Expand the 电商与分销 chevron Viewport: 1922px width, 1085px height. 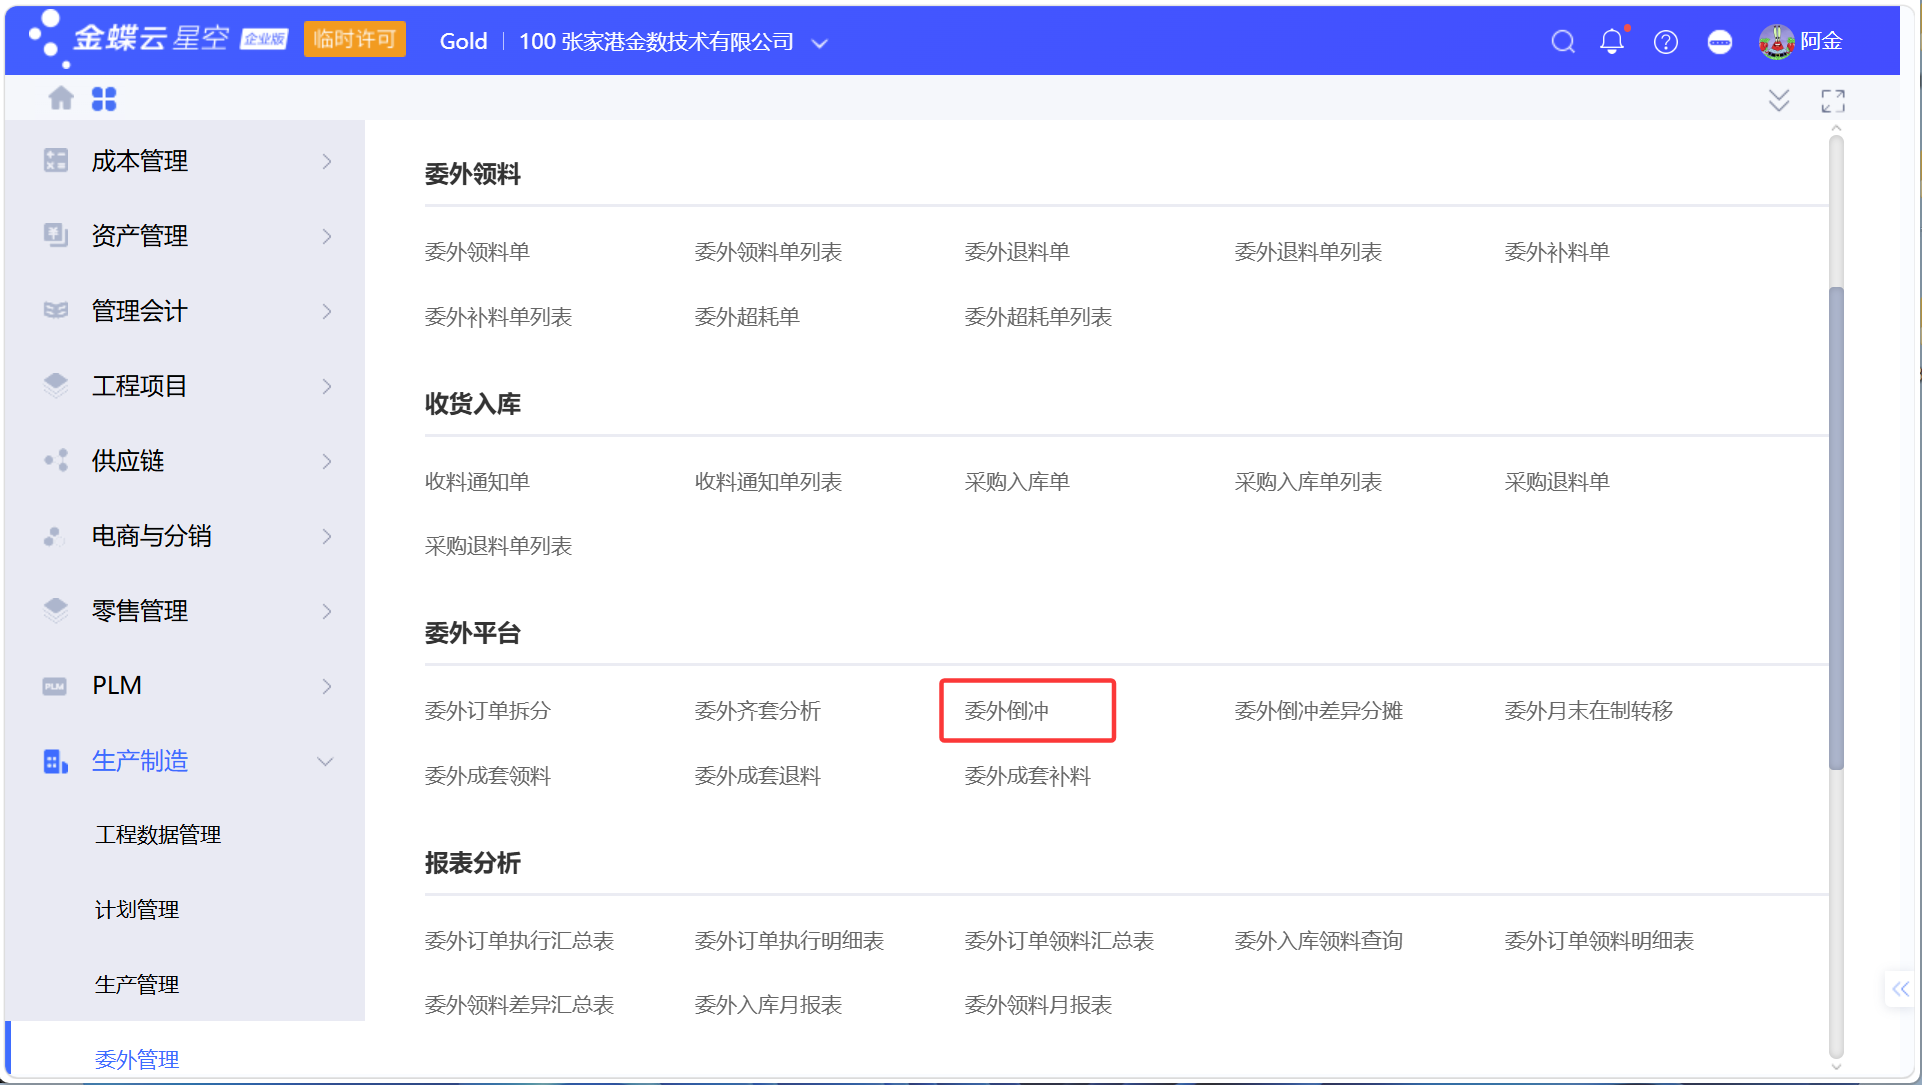[x=327, y=536]
